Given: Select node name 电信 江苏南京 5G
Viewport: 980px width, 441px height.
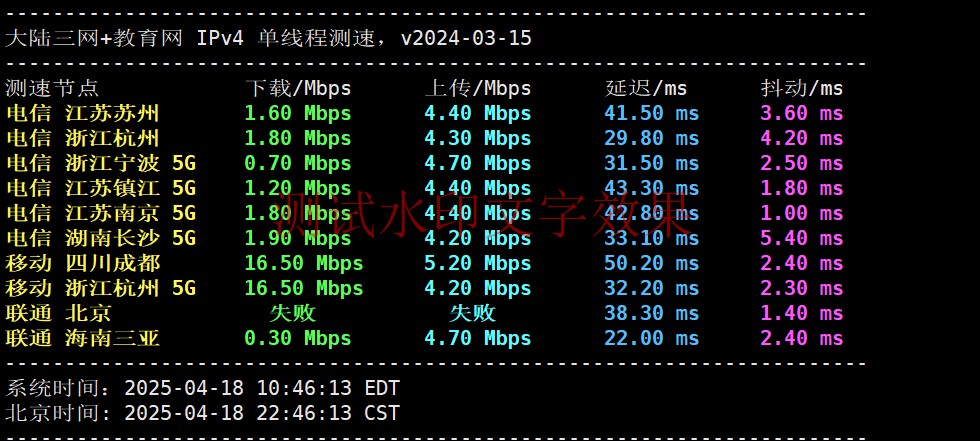Looking at the screenshot, I should (x=101, y=213).
